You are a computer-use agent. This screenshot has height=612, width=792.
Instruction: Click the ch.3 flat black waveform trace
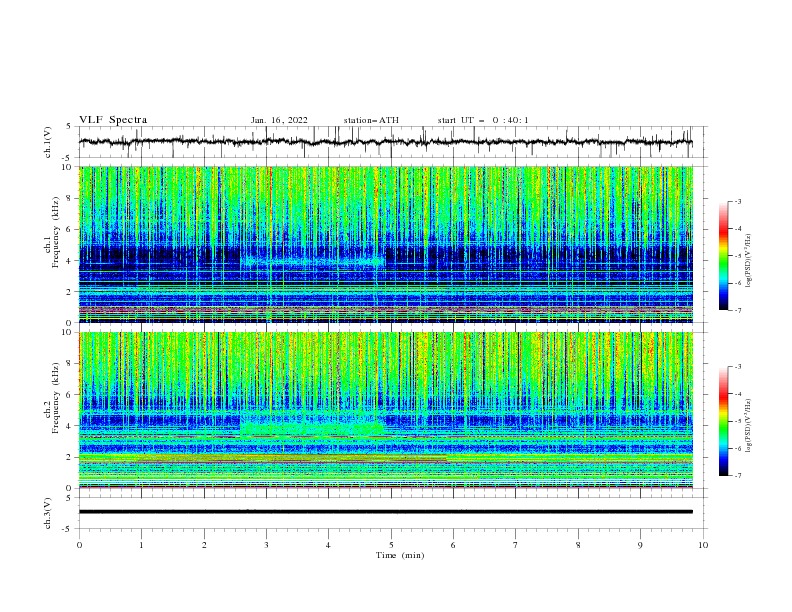click(386, 512)
